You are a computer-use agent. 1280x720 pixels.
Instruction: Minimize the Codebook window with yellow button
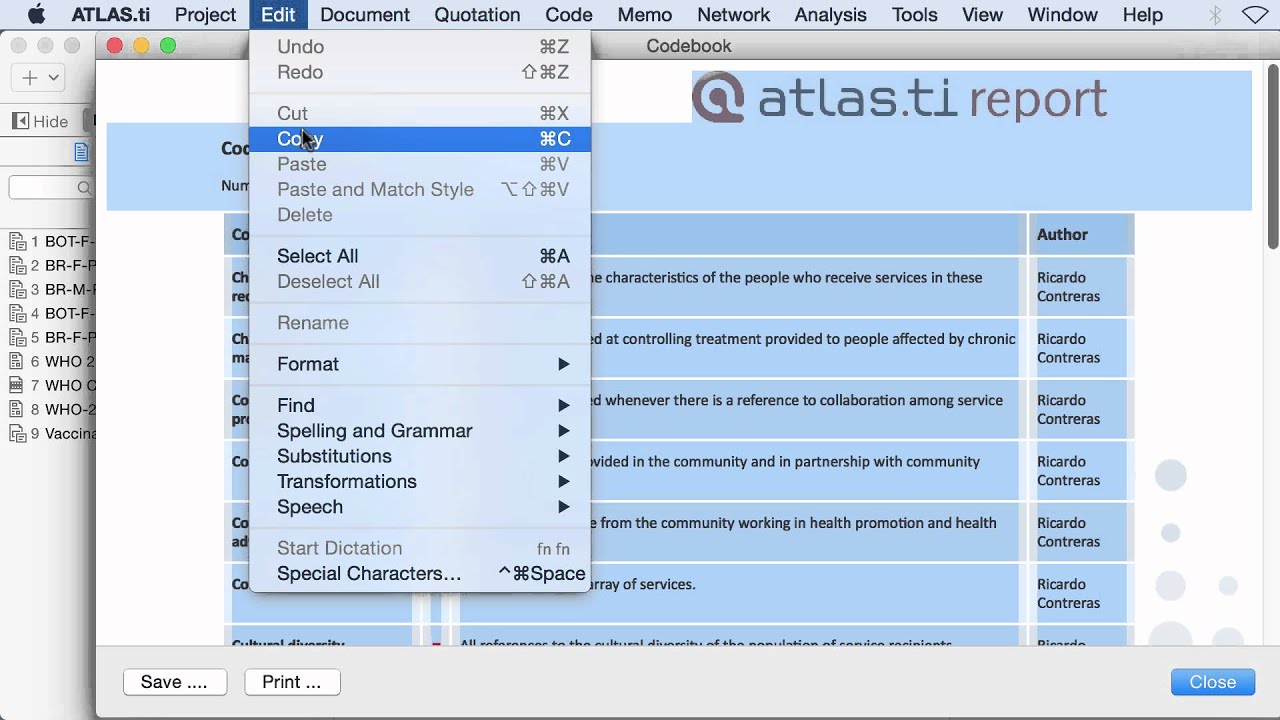(x=141, y=46)
